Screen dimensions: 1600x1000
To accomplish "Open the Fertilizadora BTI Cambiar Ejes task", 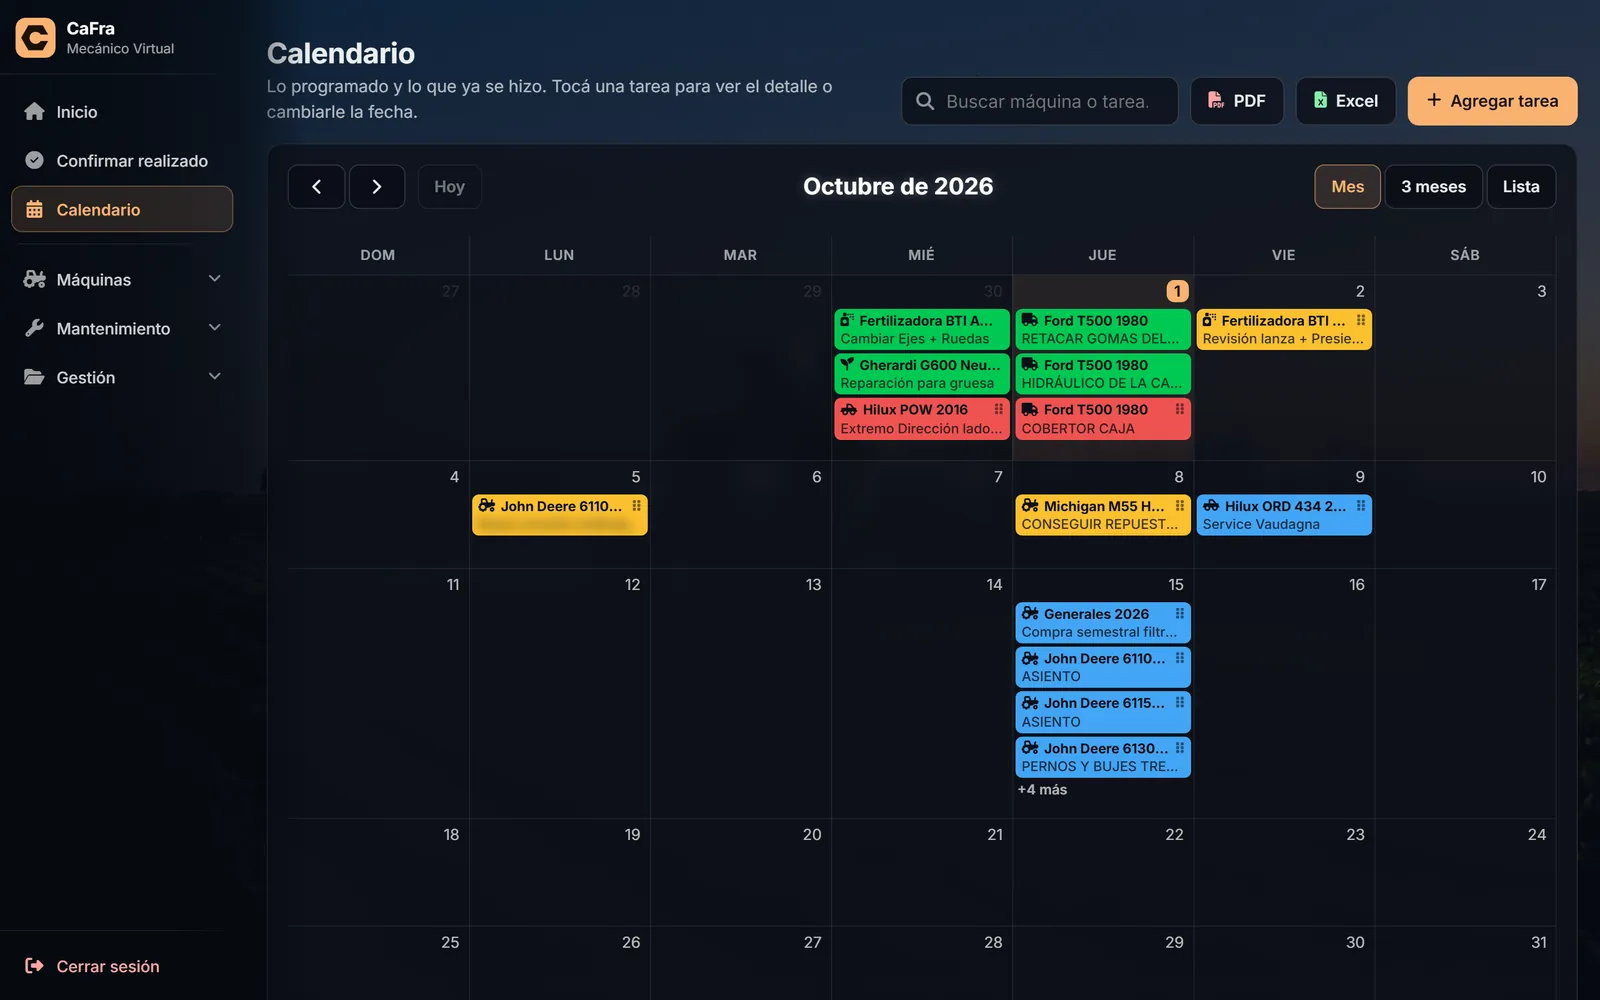I will coord(921,330).
